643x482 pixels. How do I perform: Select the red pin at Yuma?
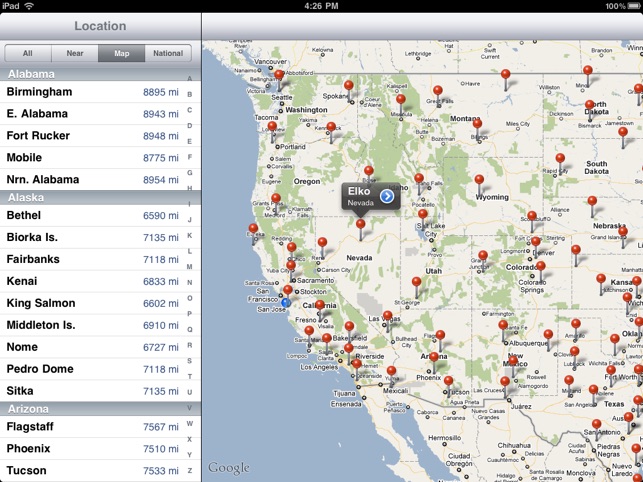point(392,371)
